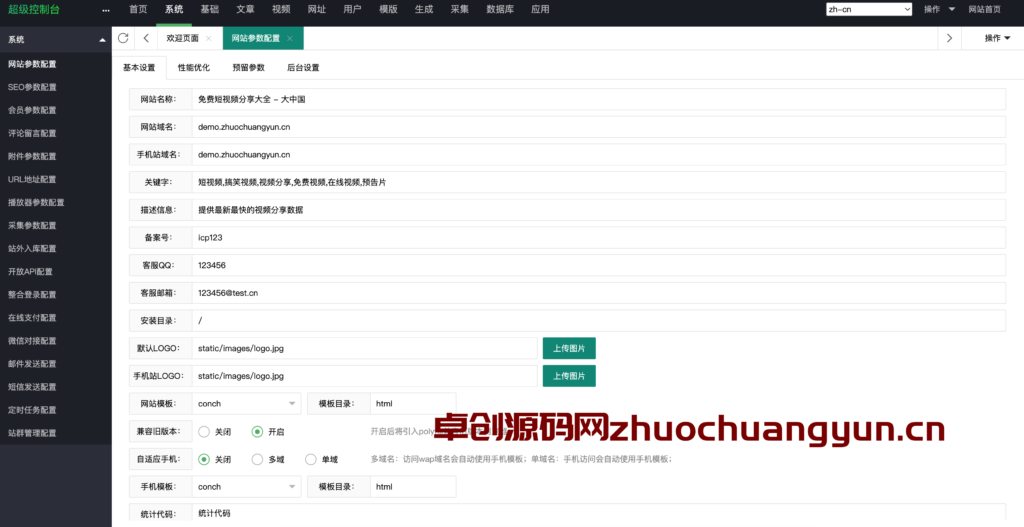Image resolution: width=1024 pixels, height=527 pixels.
Task: Switch to the 预留参数 tab
Action: [x=248, y=67]
